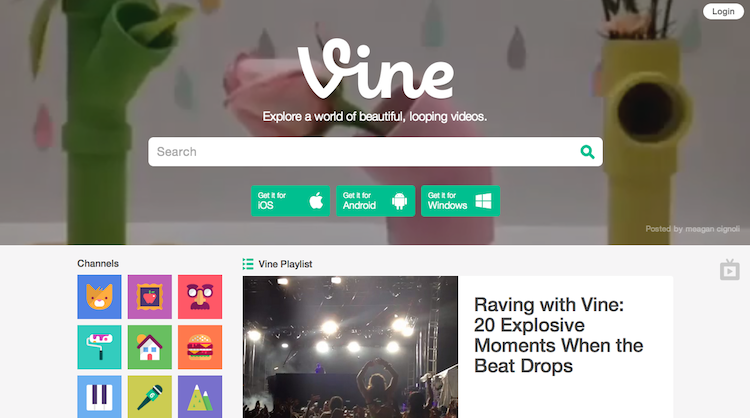Viewport: 750px width, 418px height.
Task: Open the paint roller DIY channel icon
Action: click(x=99, y=347)
